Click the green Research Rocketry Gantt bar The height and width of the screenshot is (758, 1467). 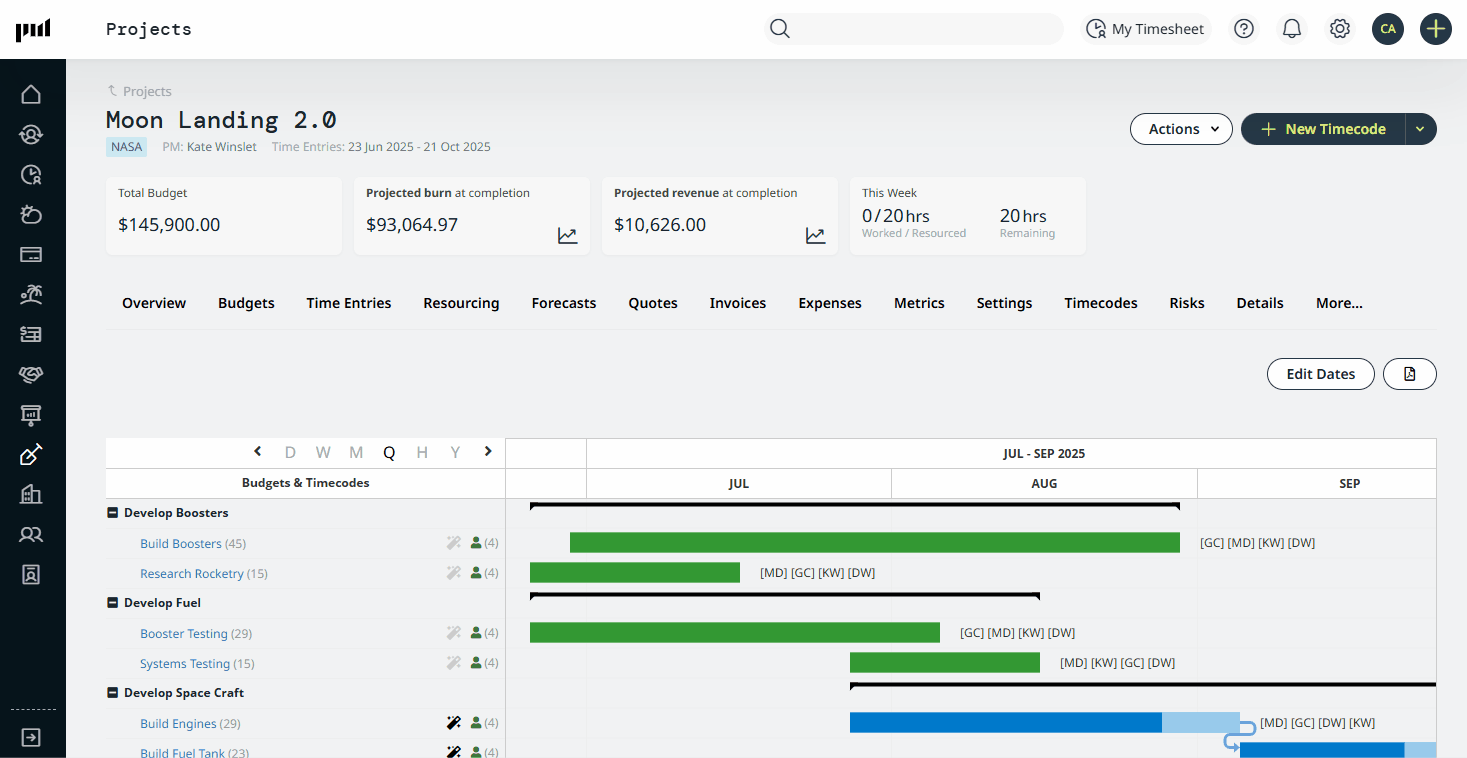point(635,573)
